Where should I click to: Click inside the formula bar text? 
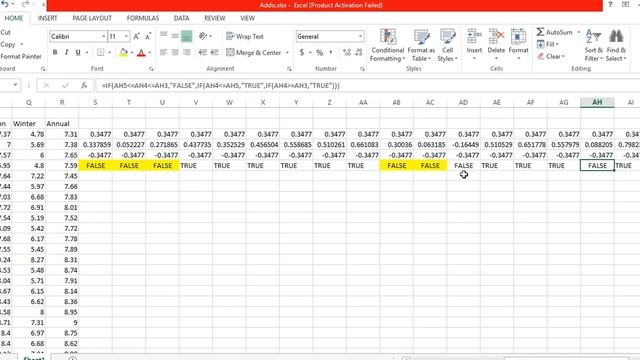pos(220,86)
